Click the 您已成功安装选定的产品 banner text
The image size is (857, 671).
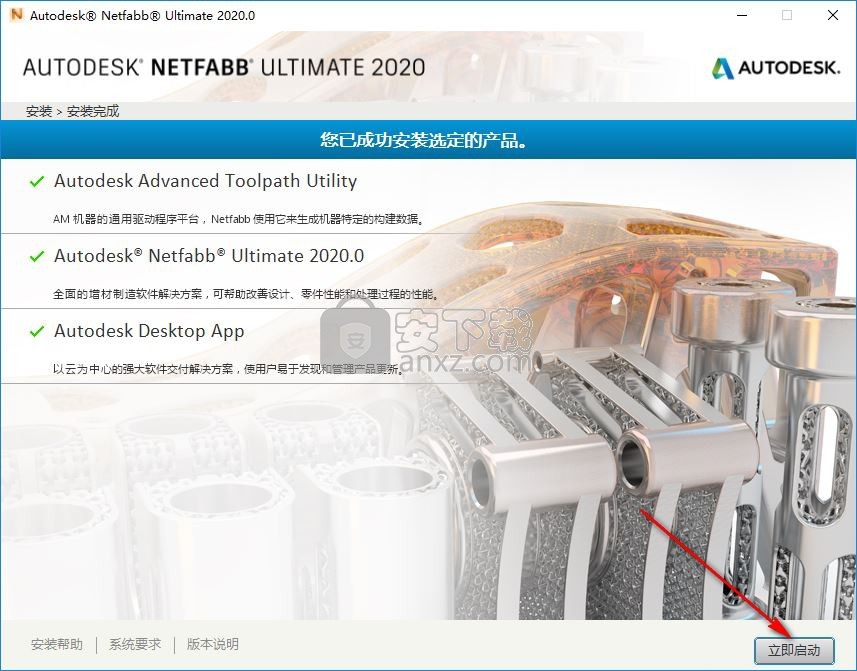coord(424,140)
